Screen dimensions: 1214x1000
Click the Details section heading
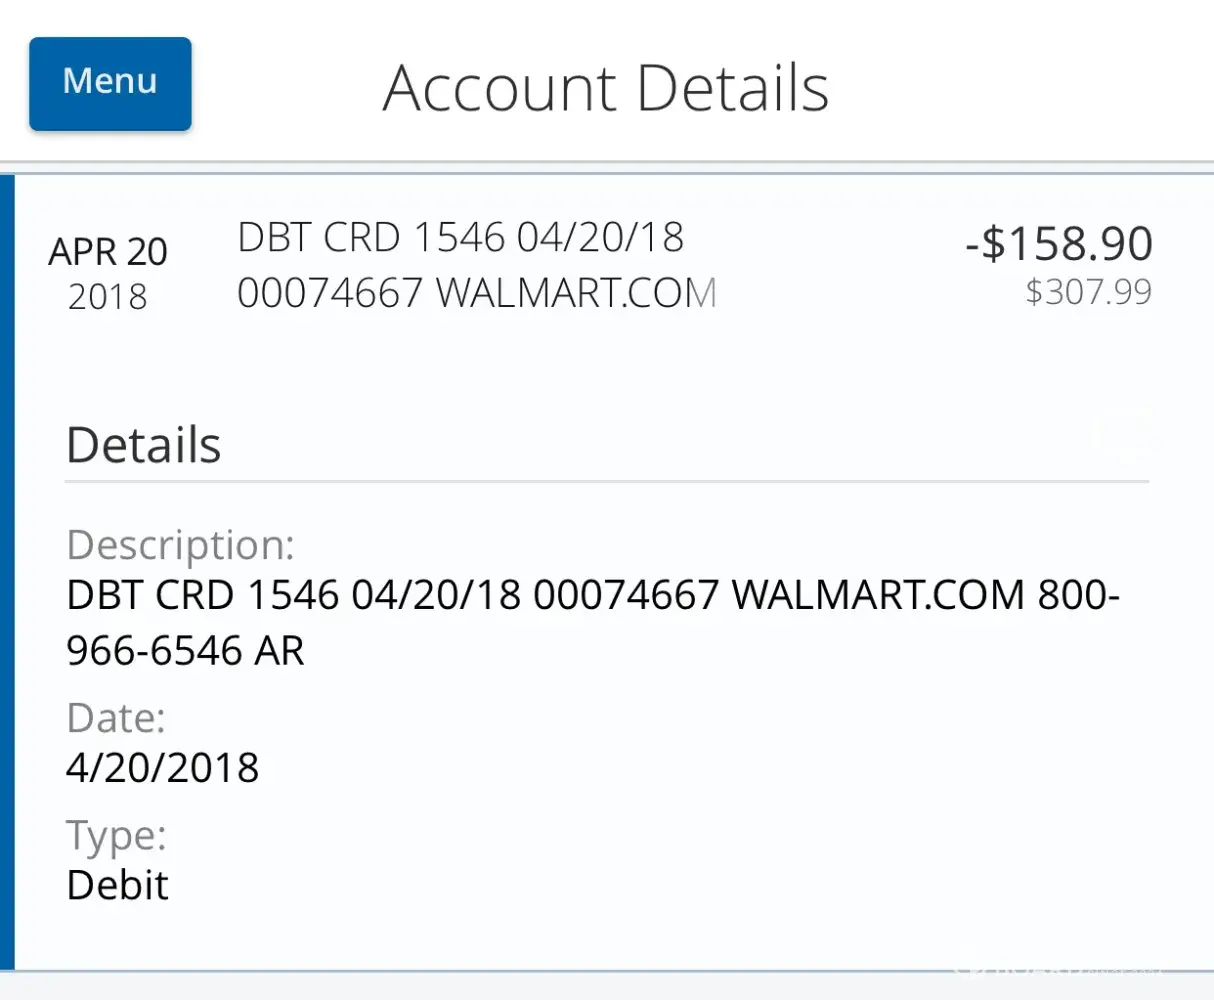[x=143, y=446]
